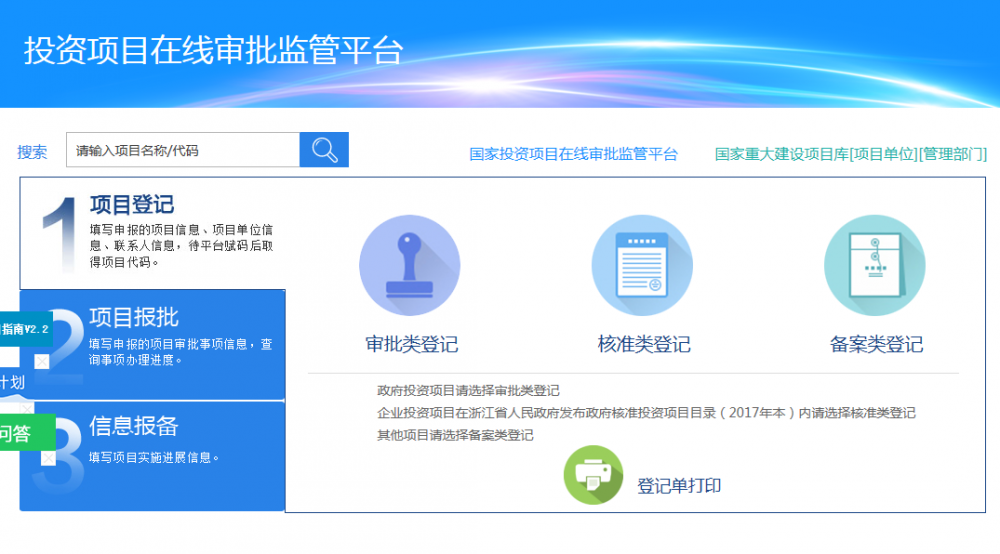The height and width of the screenshot is (554, 1000).
Task: Open the green 问答 floating banner
Action: click(18, 433)
